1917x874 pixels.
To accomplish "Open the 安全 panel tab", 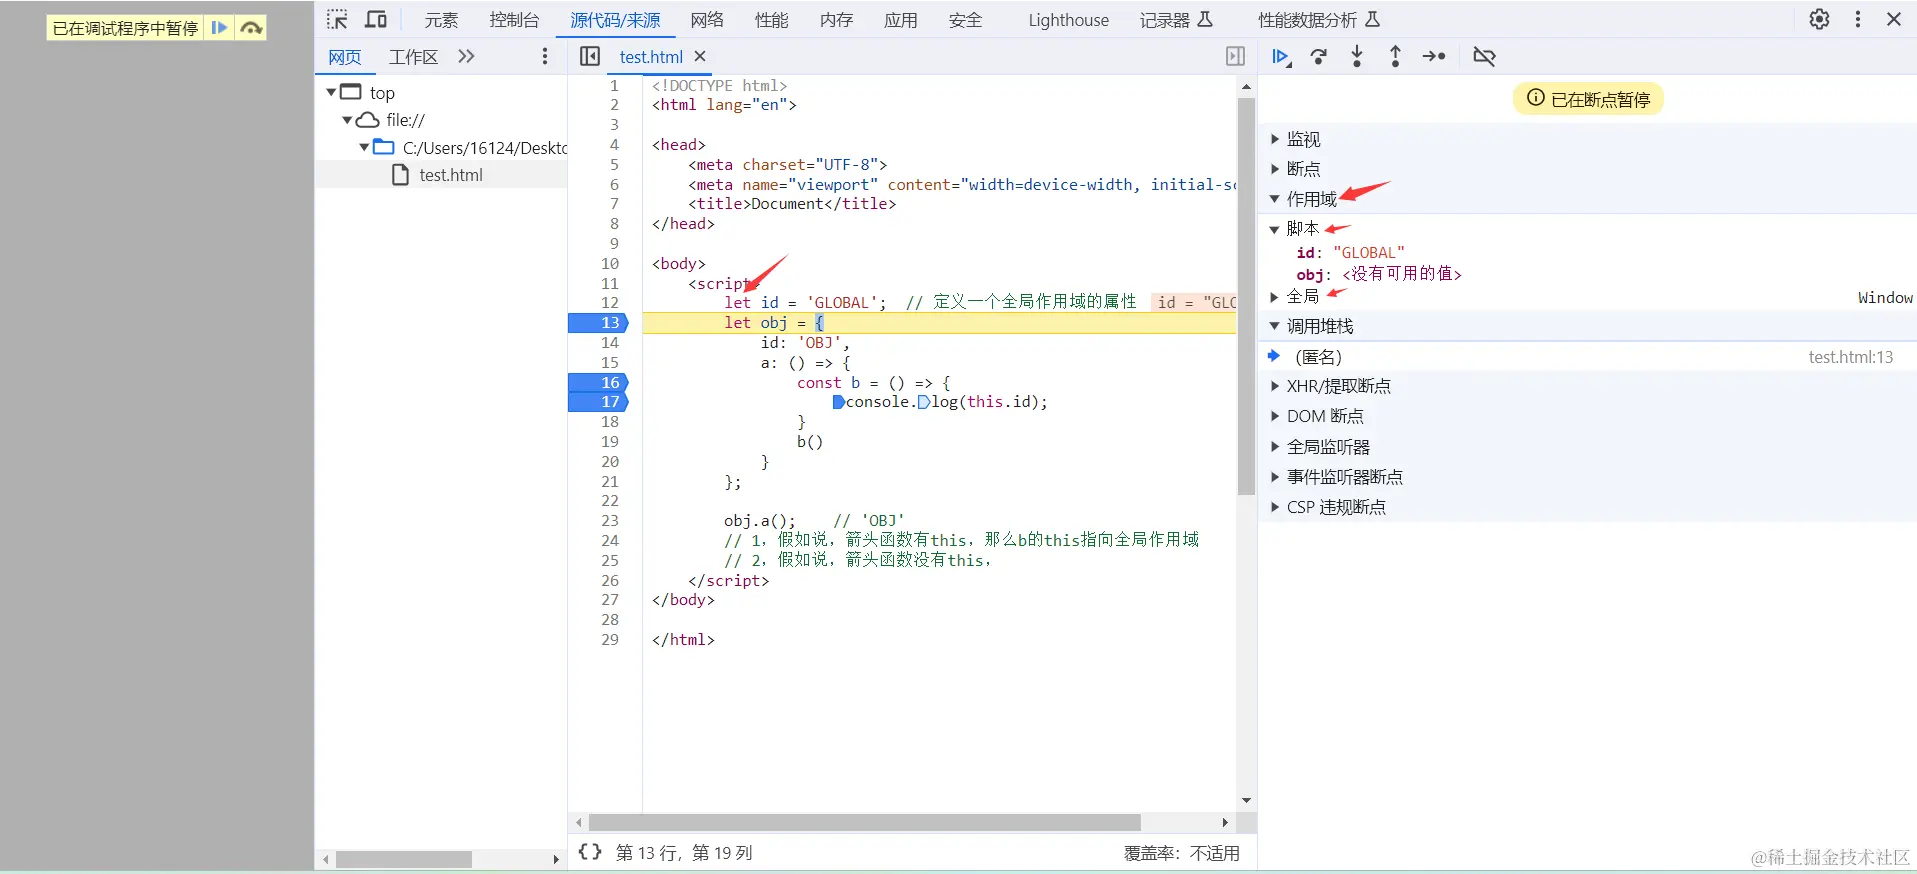I will tap(965, 20).
